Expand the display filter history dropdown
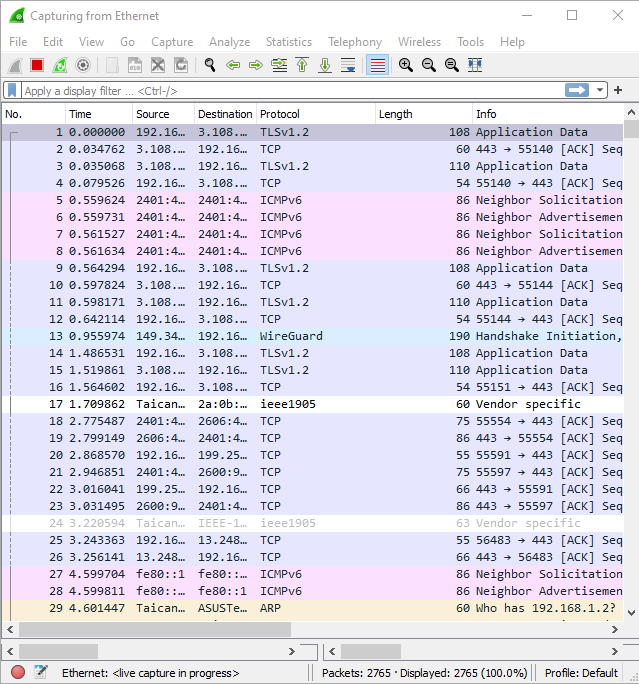 (600, 90)
